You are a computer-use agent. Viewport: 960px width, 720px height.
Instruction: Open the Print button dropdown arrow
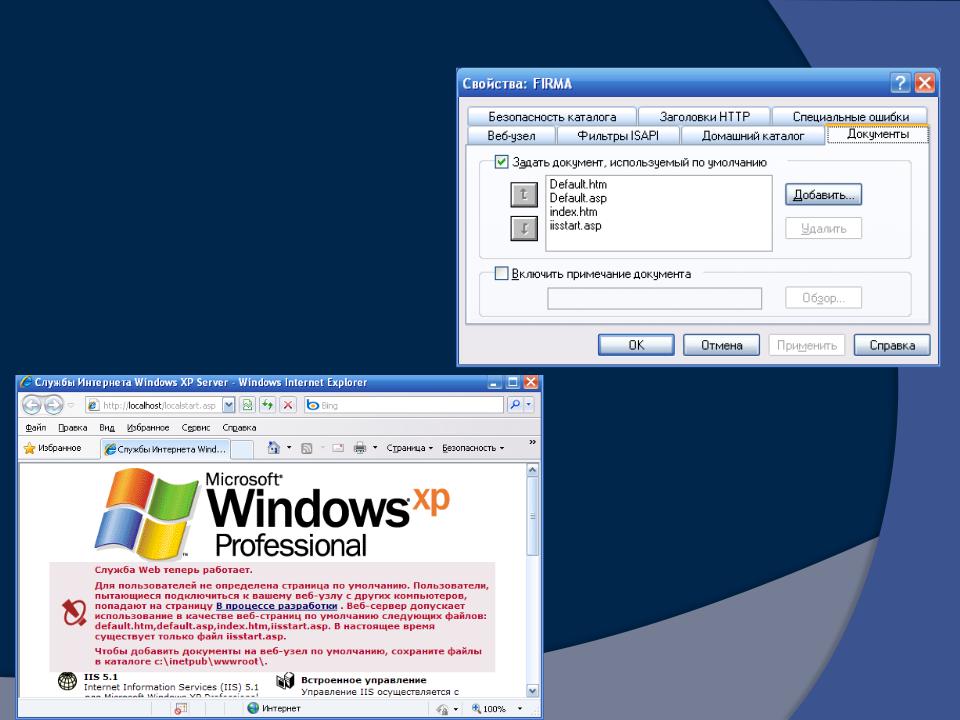(x=375, y=448)
